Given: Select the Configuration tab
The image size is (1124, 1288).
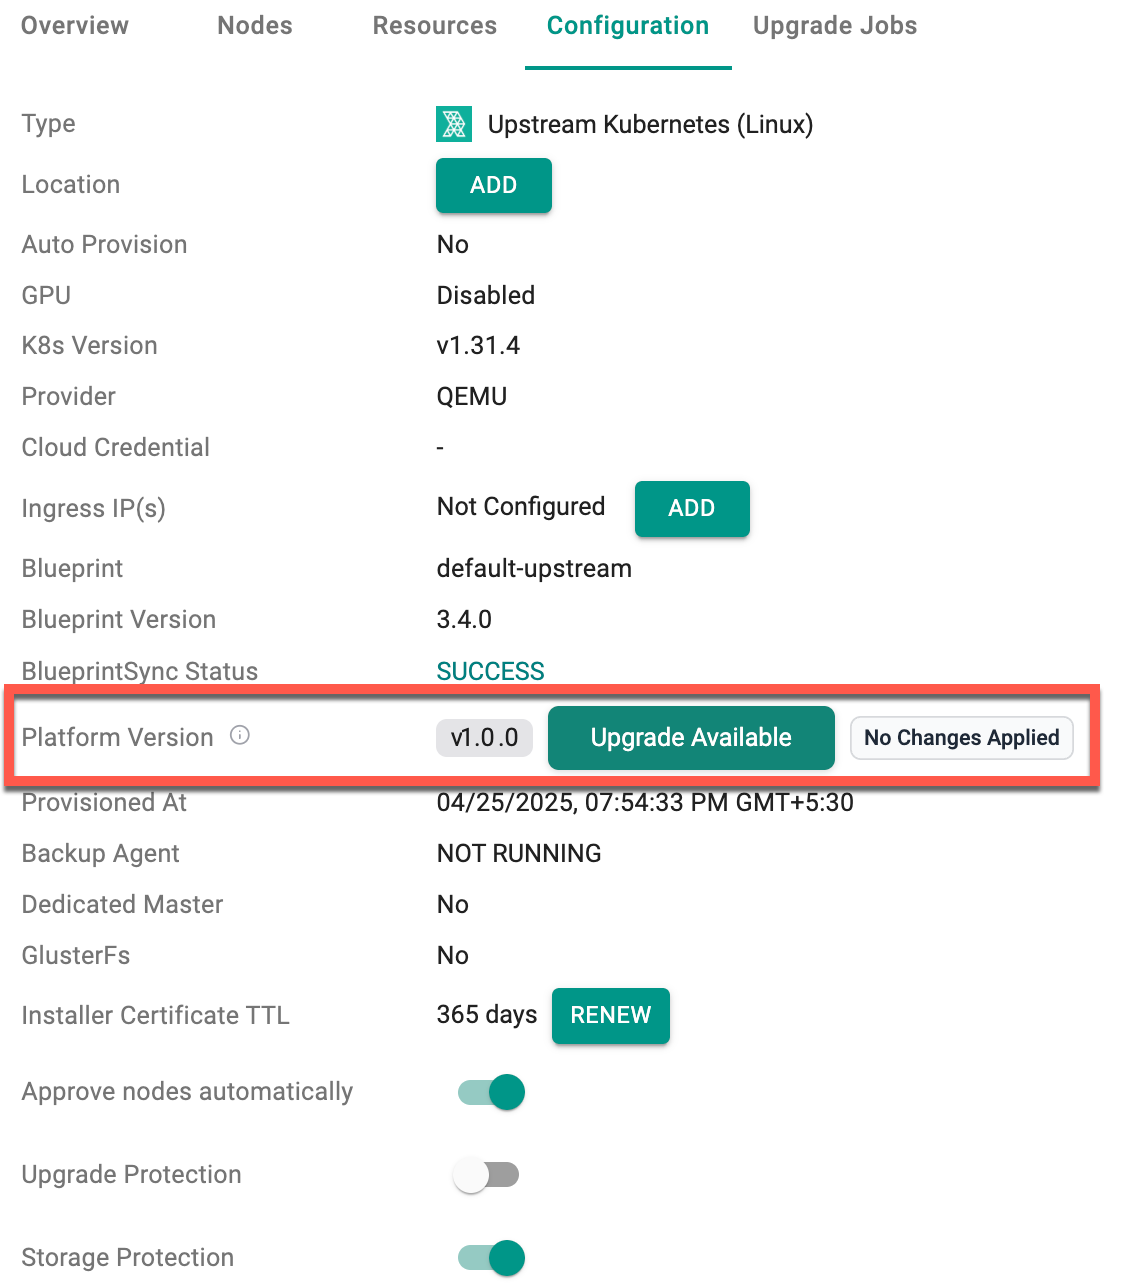Looking at the screenshot, I should (628, 26).
